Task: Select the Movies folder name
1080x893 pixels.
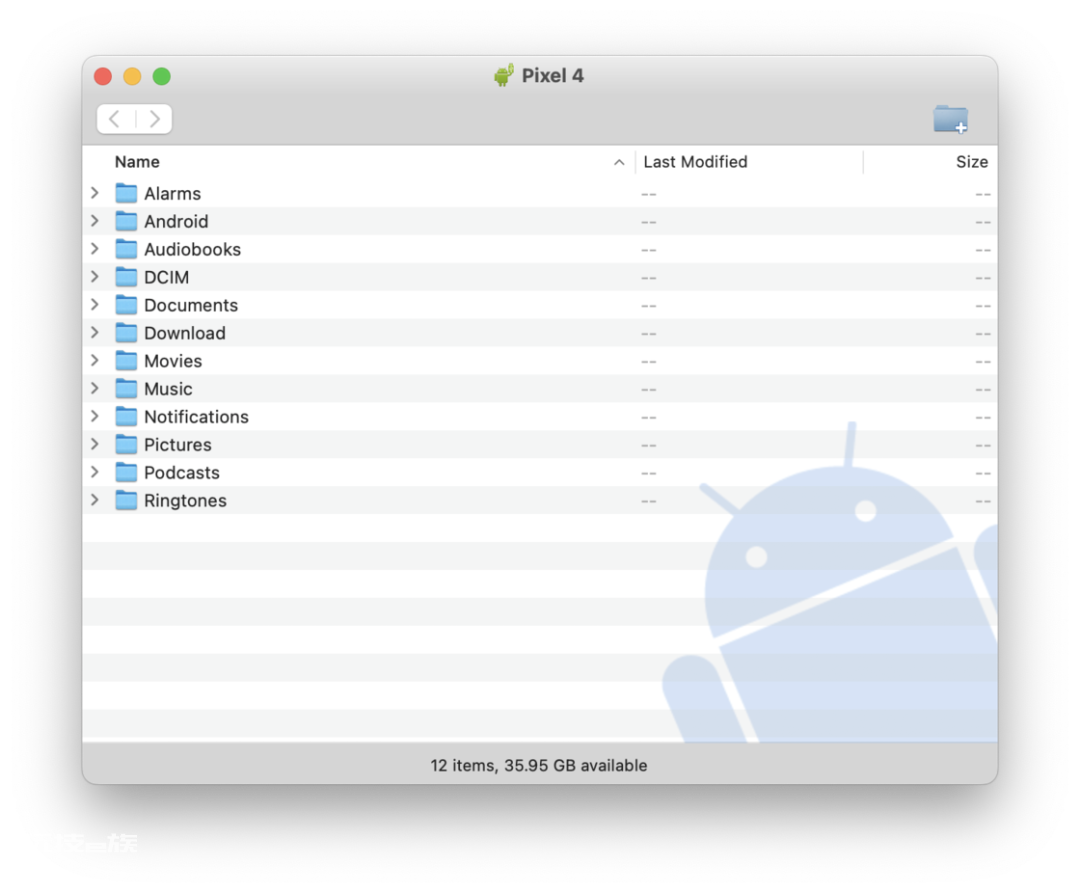Action: 173,361
